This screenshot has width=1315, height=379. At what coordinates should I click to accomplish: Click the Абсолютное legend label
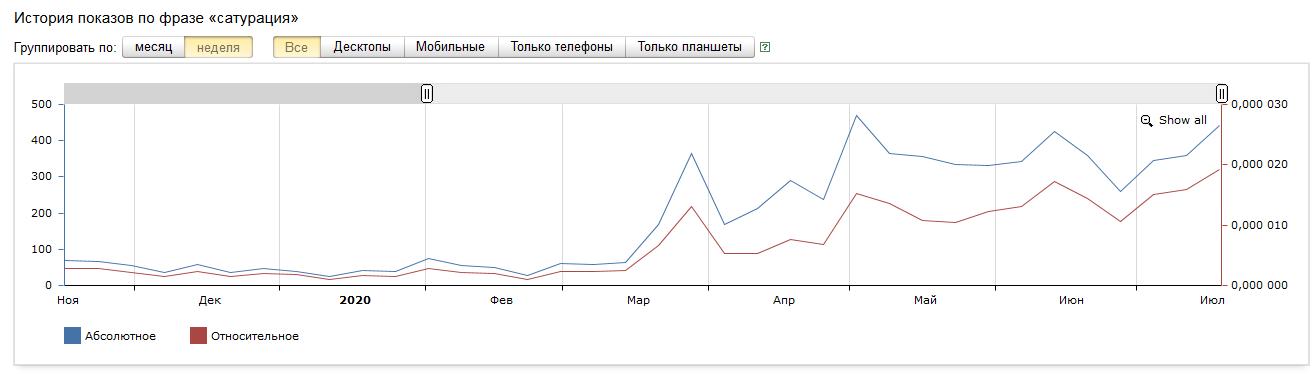121,336
